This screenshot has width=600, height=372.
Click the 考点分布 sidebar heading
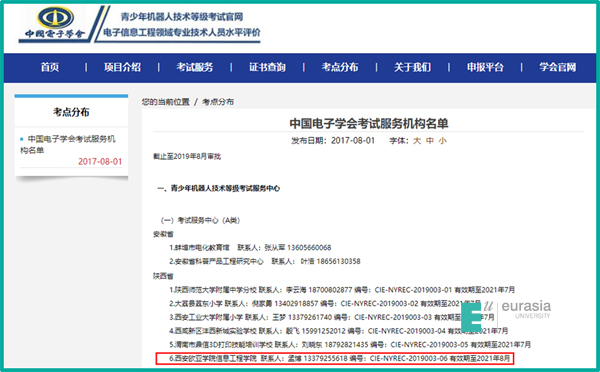pyautogui.click(x=71, y=112)
